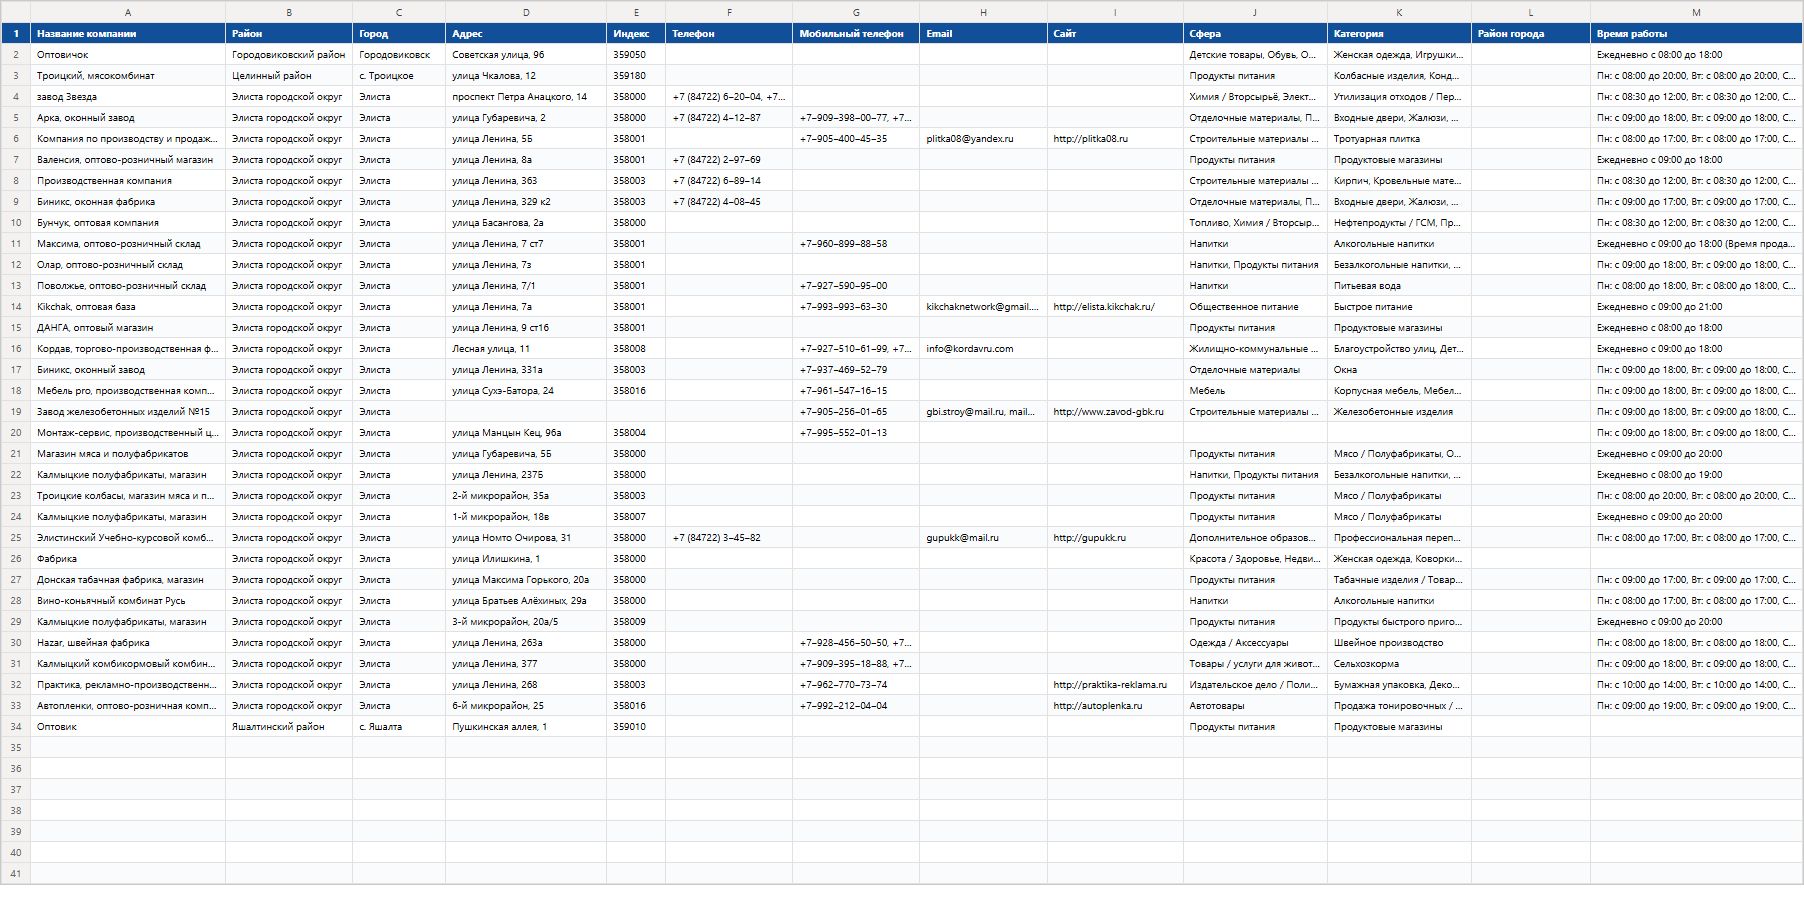Select the company cell 'Оптовичок'

pos(128,55)
